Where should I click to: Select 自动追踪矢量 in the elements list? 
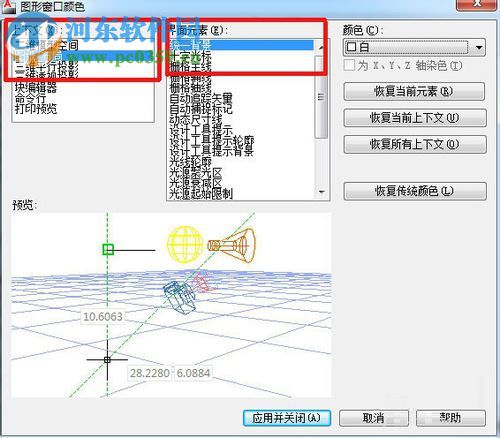coord(201,99)
